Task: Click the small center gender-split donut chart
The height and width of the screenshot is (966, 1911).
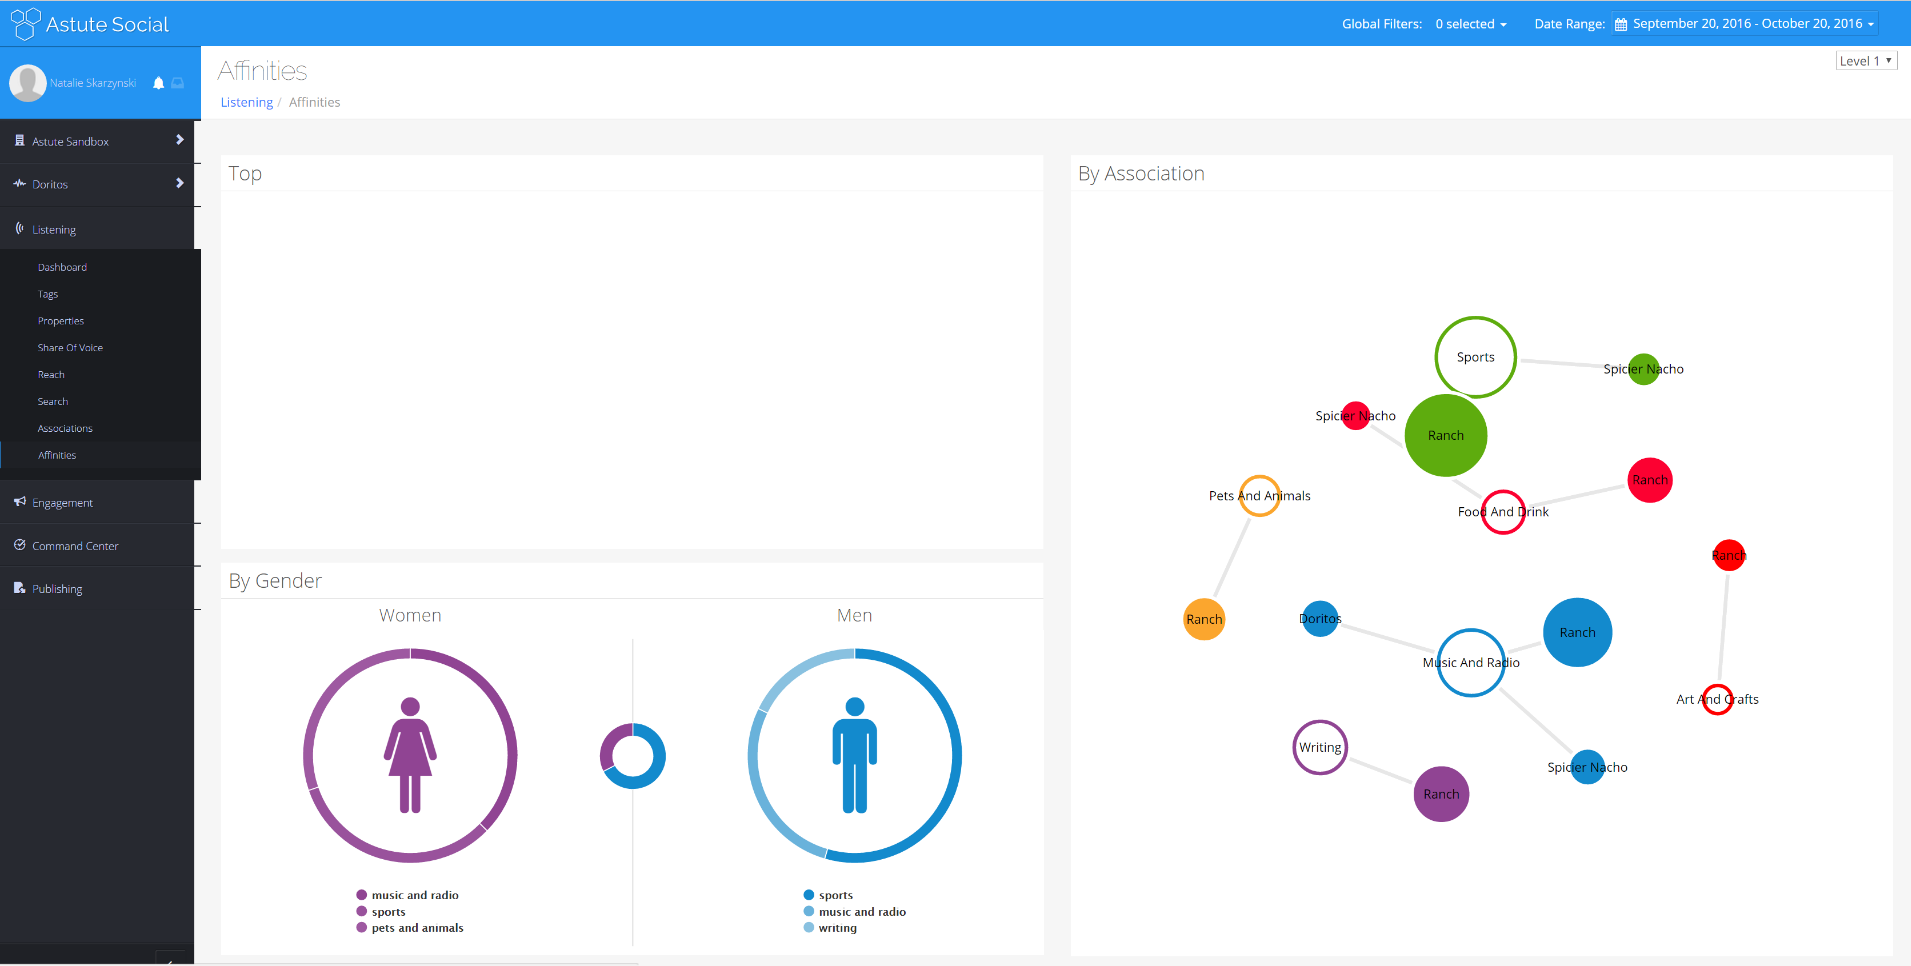Action: point(633,756)
